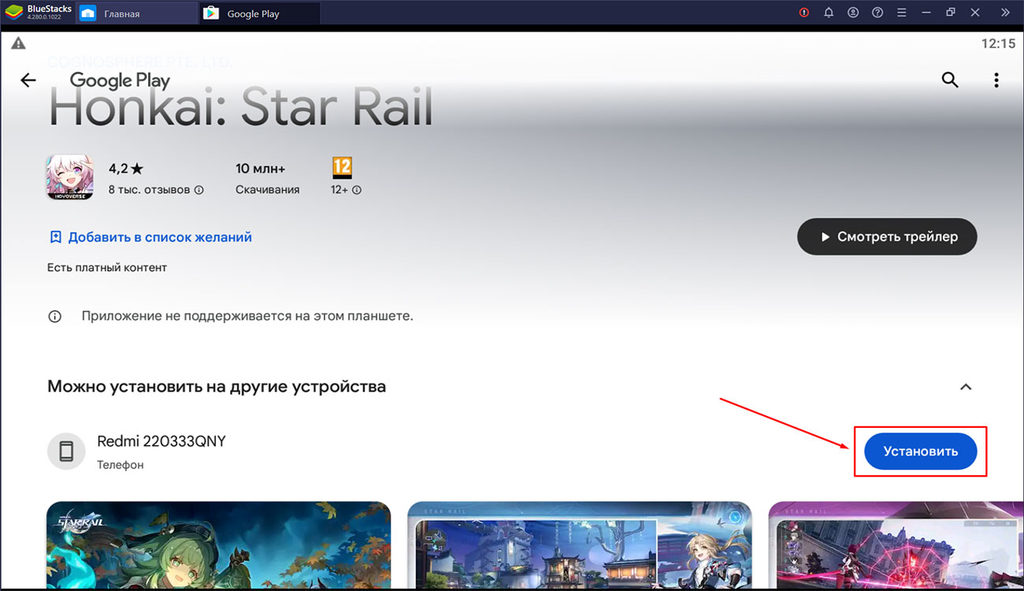Open BlueStacks red alert notification icon
This screenshot has height=591, width=1024.
[x=804, y=12]
